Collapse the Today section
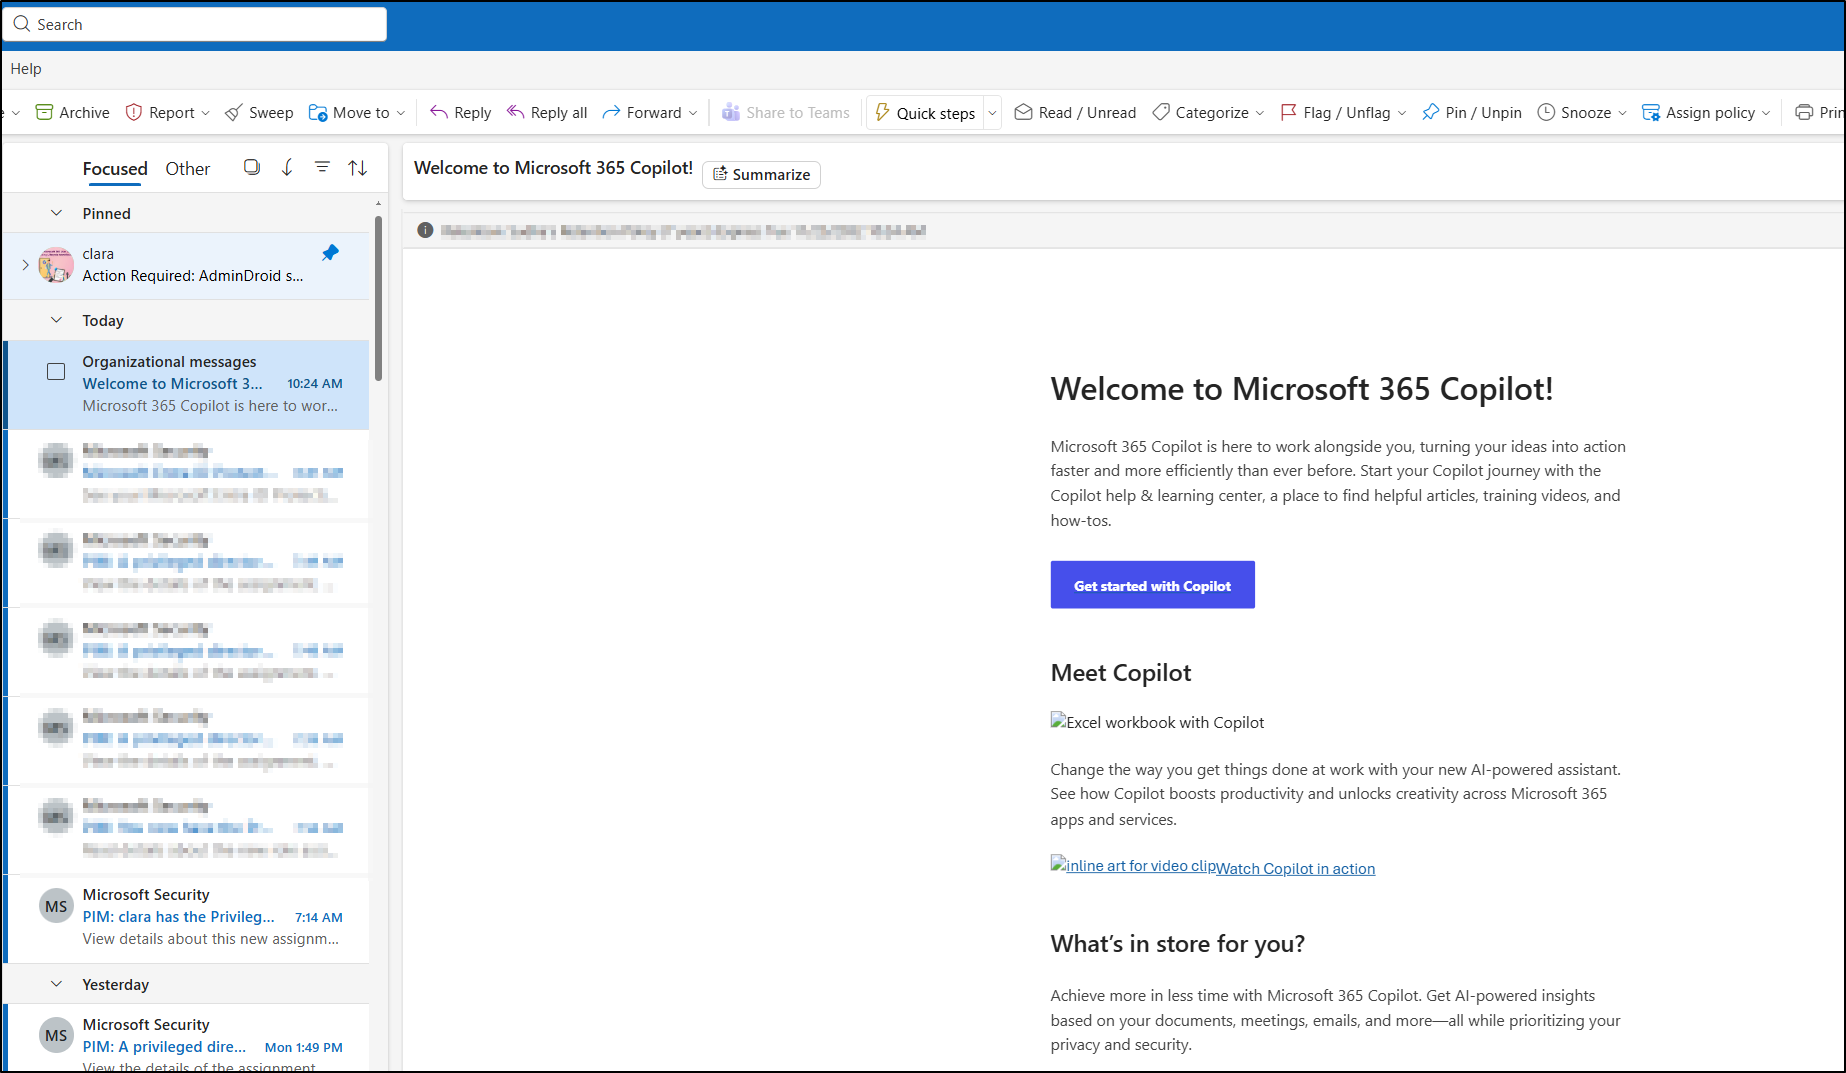This screenshot has width=1846, height=1073. [x=56, y=319]
